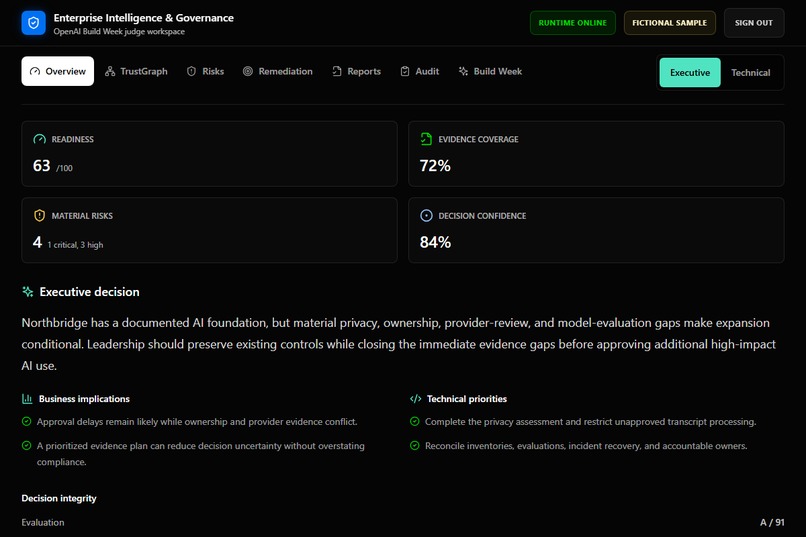Switch to the TrustGraph tab
Viewport: 806px width, 537px height.
(x=136, y=71)
